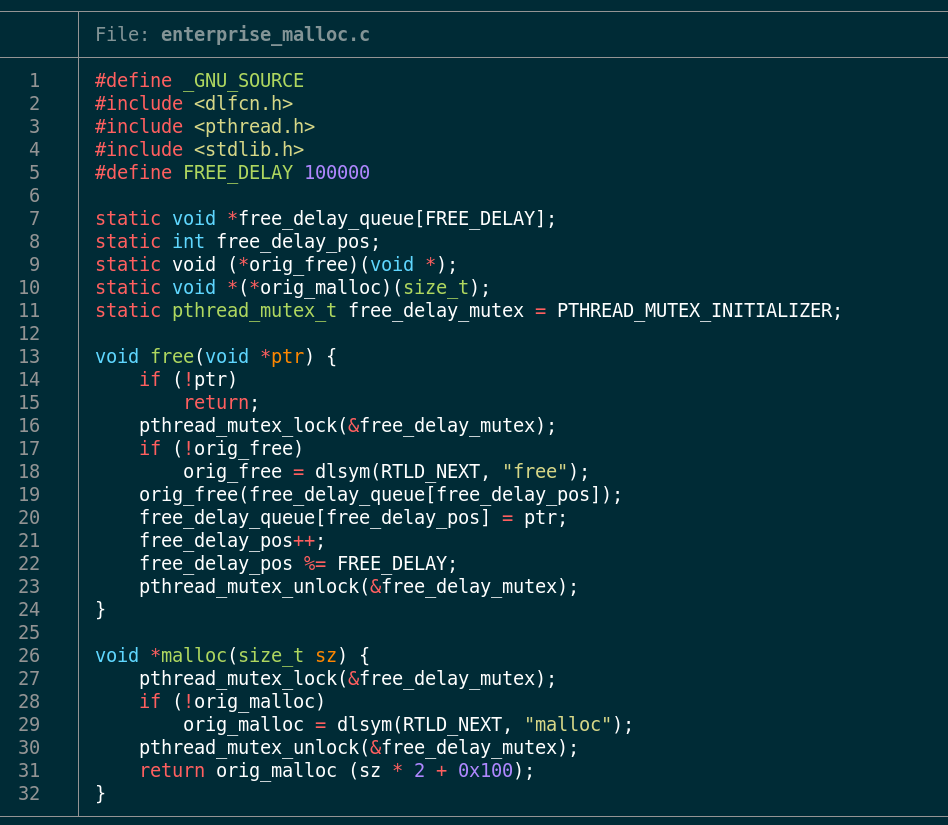Viewport: 948px width, 825px height.
Task: Click the malloc function name in its definition
Action: coord(194,656)
